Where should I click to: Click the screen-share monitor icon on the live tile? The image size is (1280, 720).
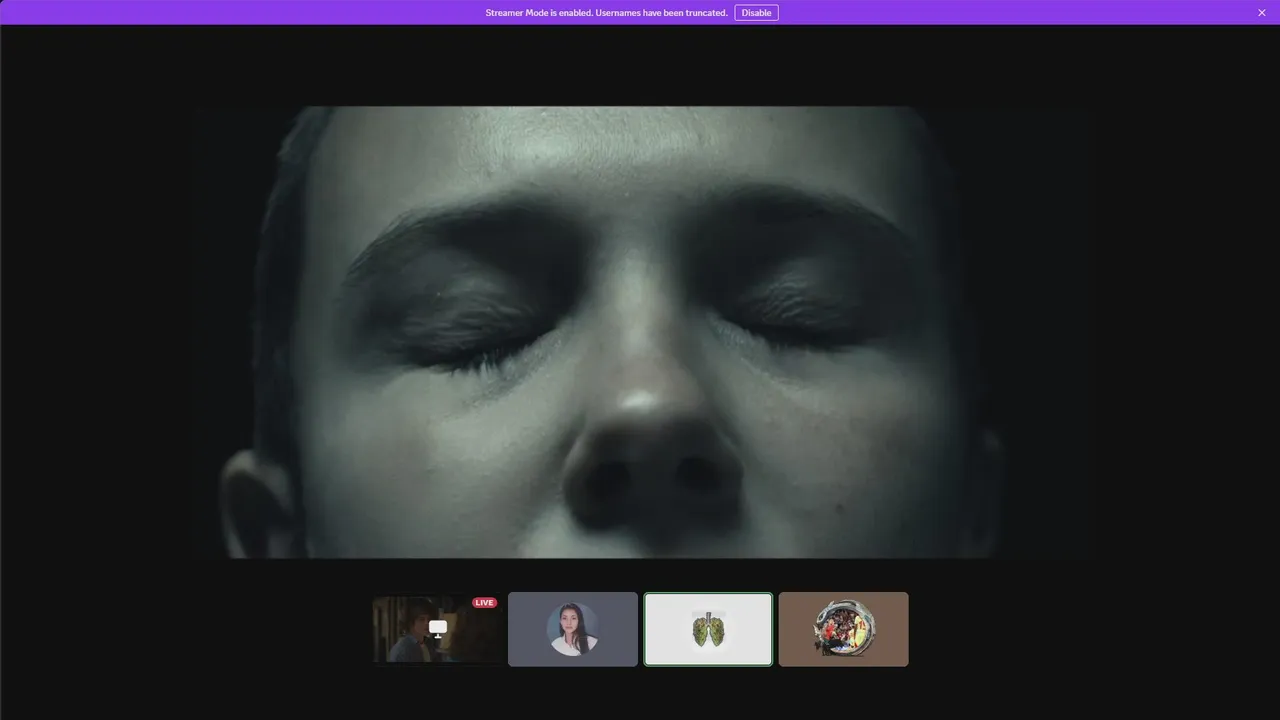438,628
